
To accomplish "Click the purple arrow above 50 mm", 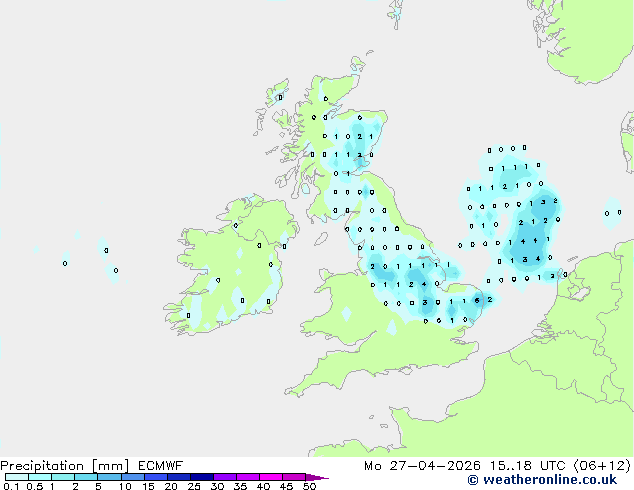I will pyautogui.click(x=317, y=477).
